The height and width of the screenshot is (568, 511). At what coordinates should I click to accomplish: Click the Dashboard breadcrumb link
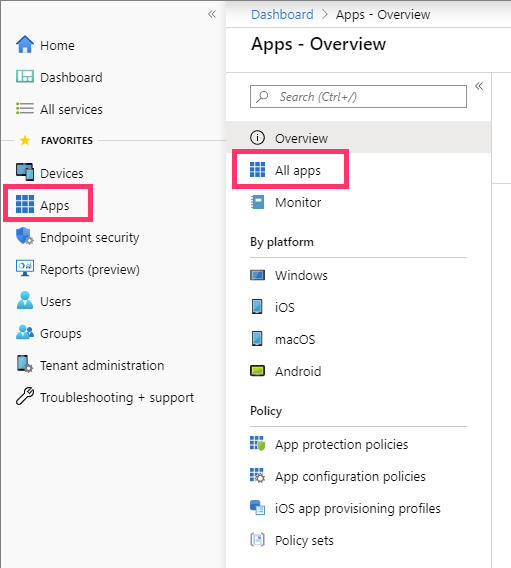282,14
